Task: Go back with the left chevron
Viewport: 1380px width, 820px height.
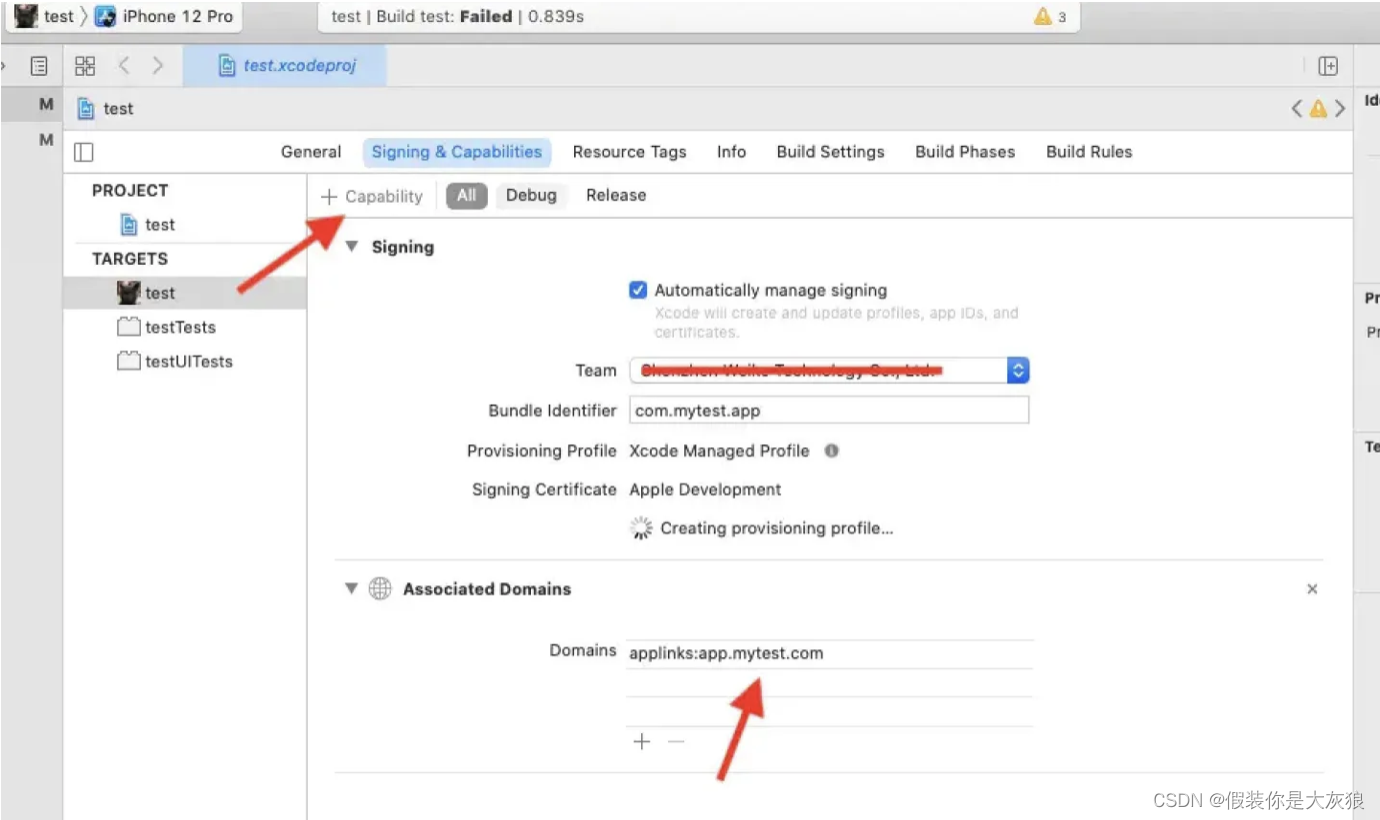Action: coord(124,66)
